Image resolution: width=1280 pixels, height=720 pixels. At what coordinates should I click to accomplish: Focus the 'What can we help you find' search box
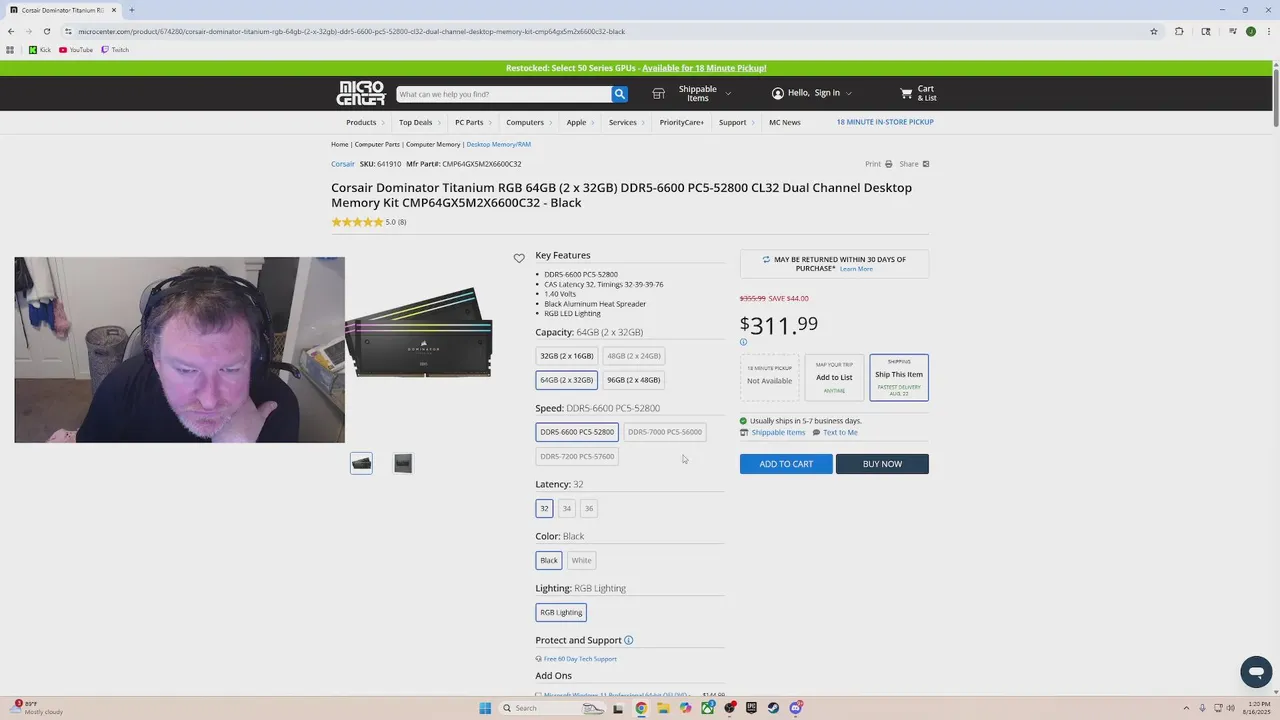[504, 94]
